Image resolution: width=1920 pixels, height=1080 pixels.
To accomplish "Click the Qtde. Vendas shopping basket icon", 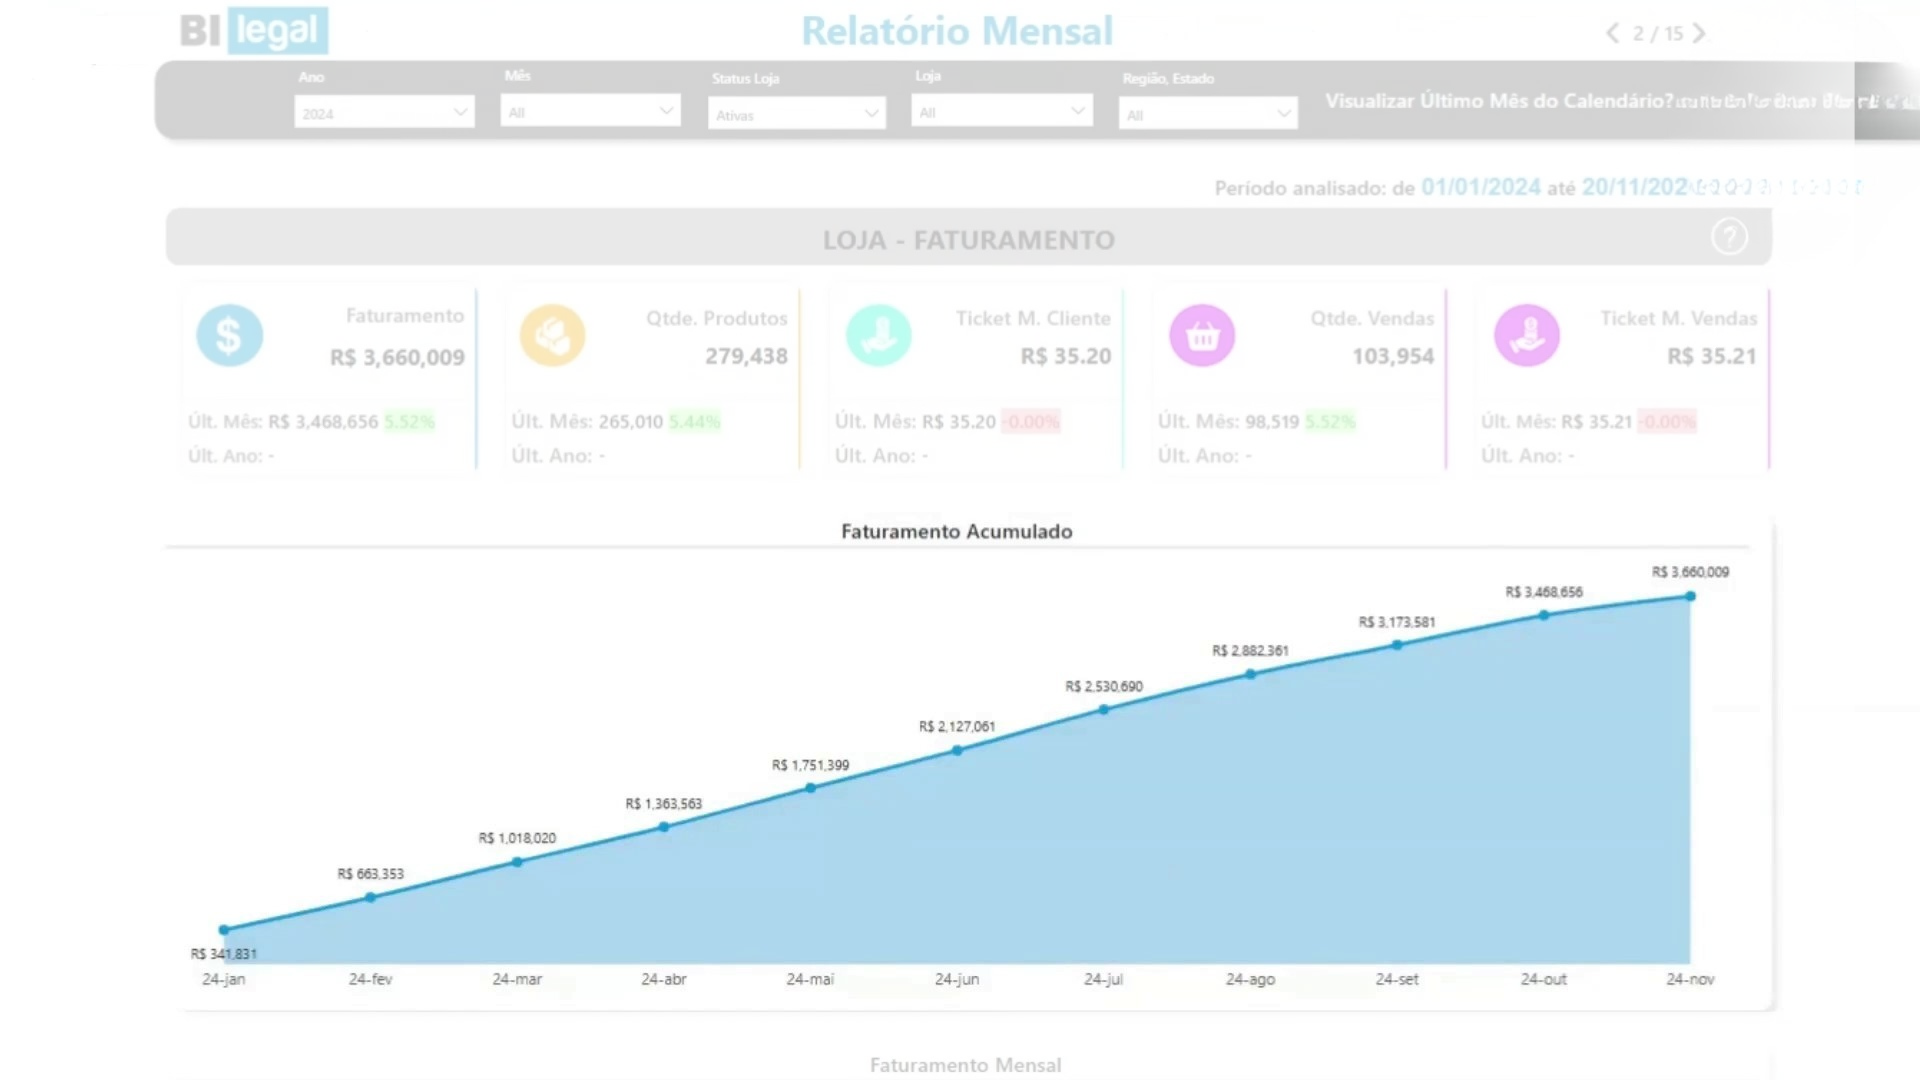I will [1202, 335].
